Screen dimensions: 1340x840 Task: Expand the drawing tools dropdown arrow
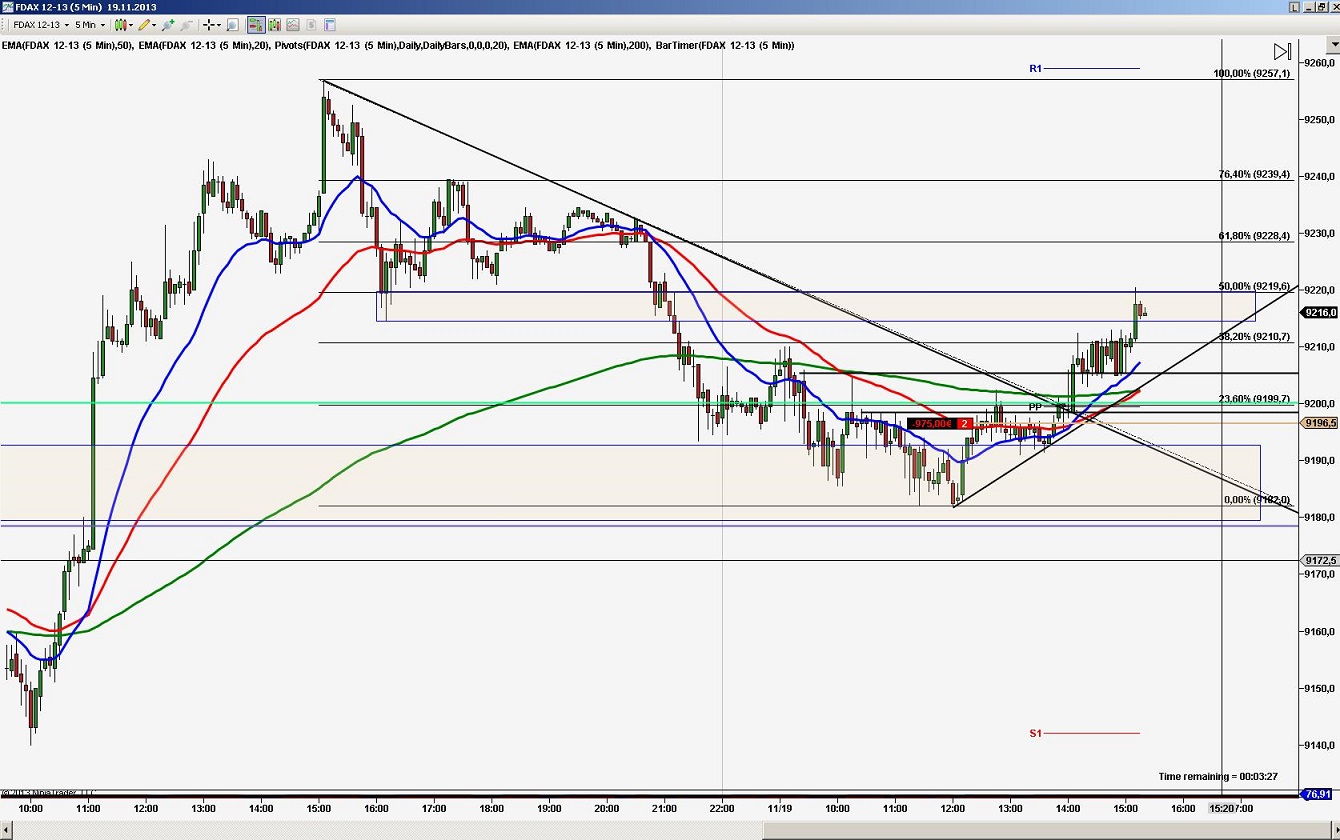click(153, 25)
